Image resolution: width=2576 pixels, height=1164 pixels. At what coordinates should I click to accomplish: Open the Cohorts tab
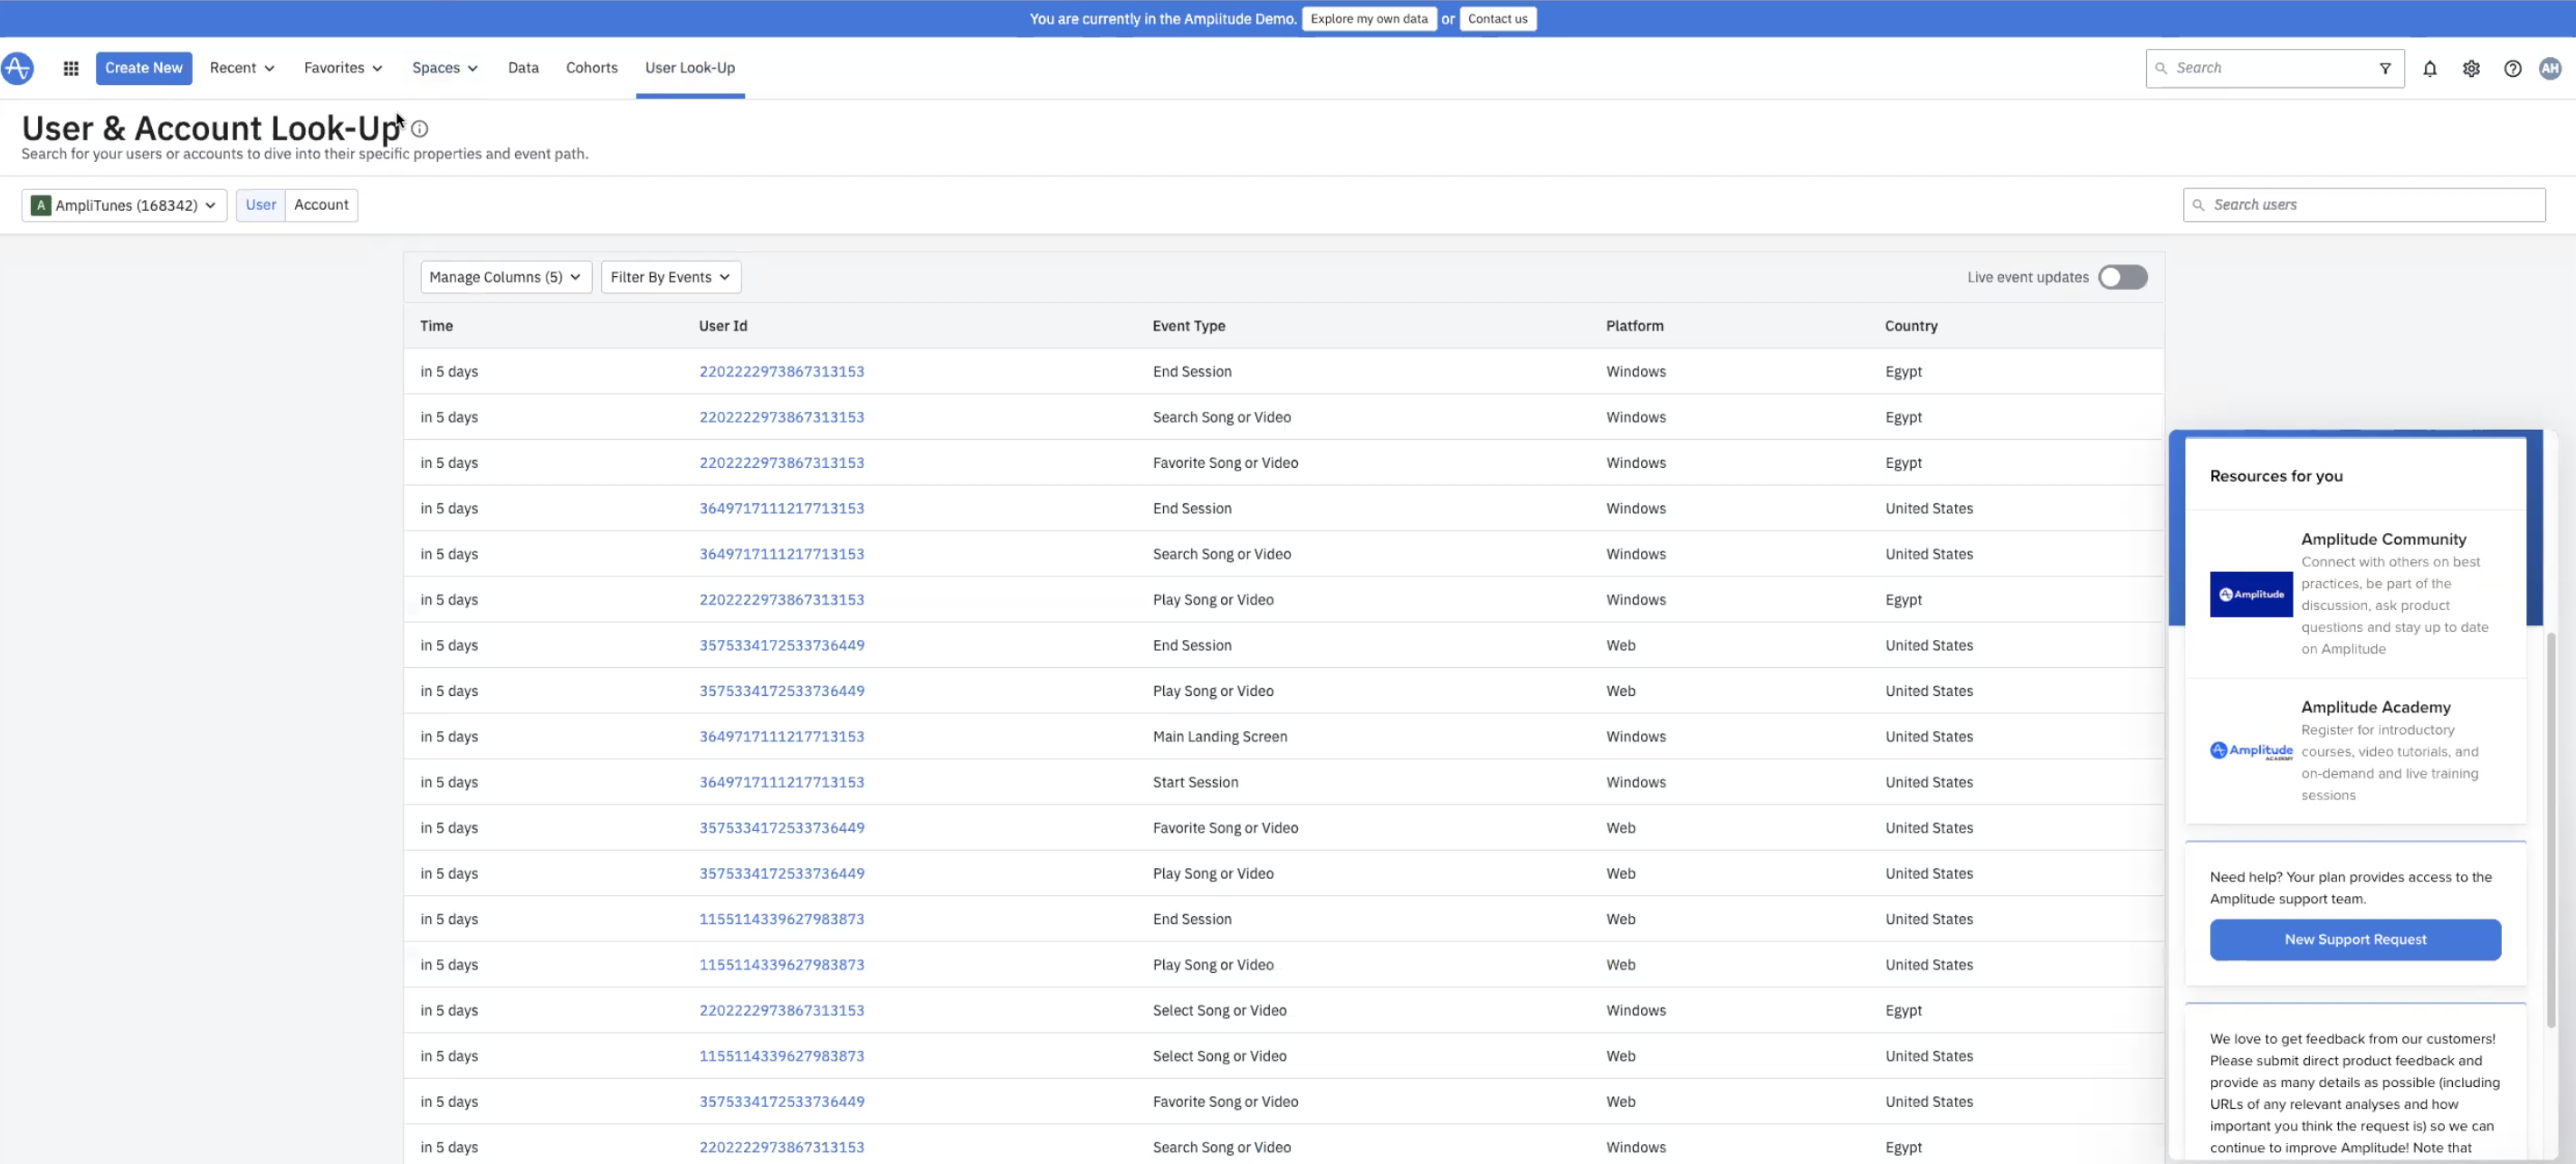pyautogui.click(x=591, y=68)
